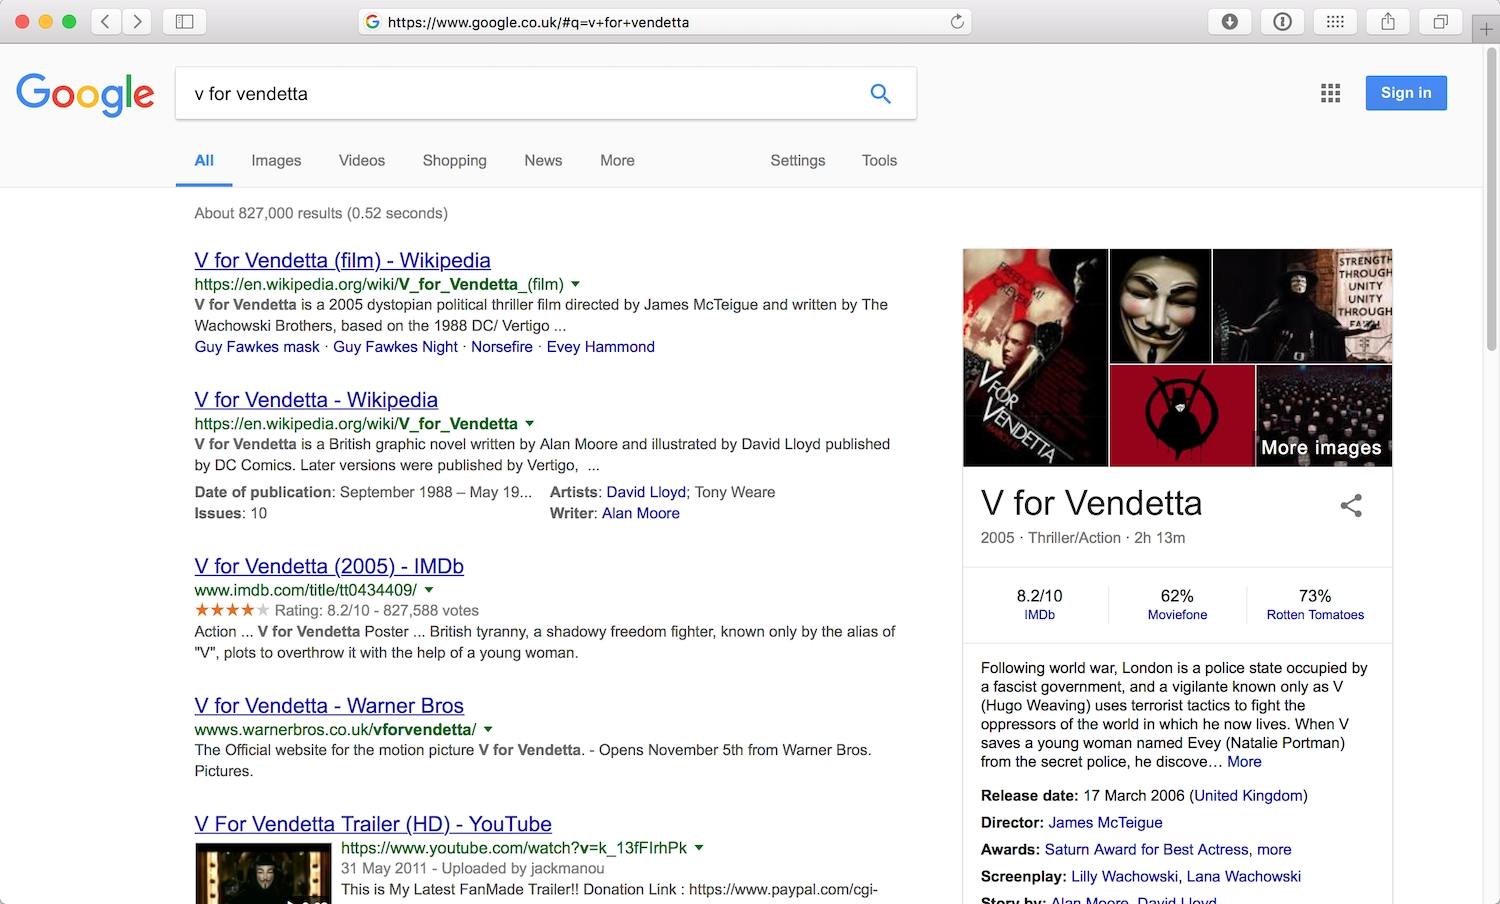
Task: Click the Sign in button
Action: [x=1405, y=92]
